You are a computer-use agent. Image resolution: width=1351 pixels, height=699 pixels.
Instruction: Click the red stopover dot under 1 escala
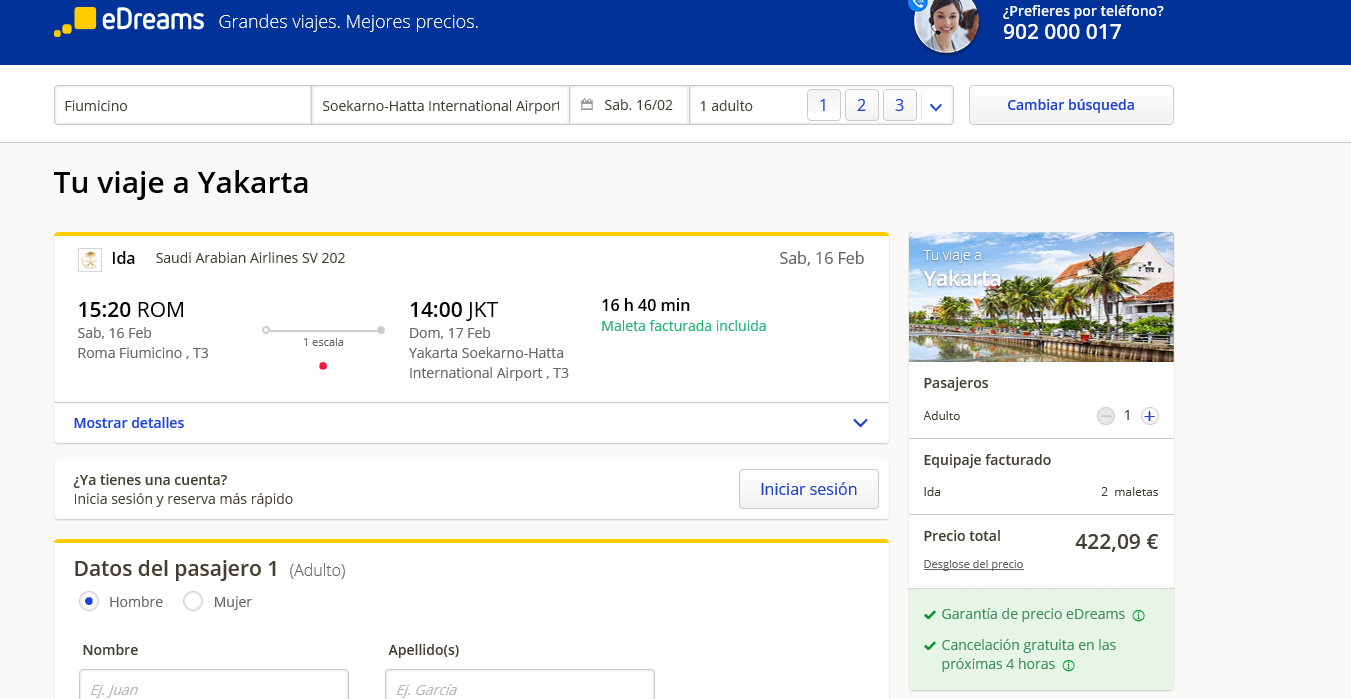point(323,366)
